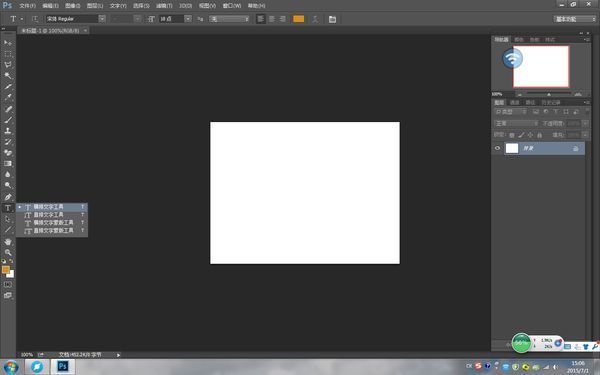Toggle Quick Mask mode
The image size is (600, 375).
tap(8, 285)
